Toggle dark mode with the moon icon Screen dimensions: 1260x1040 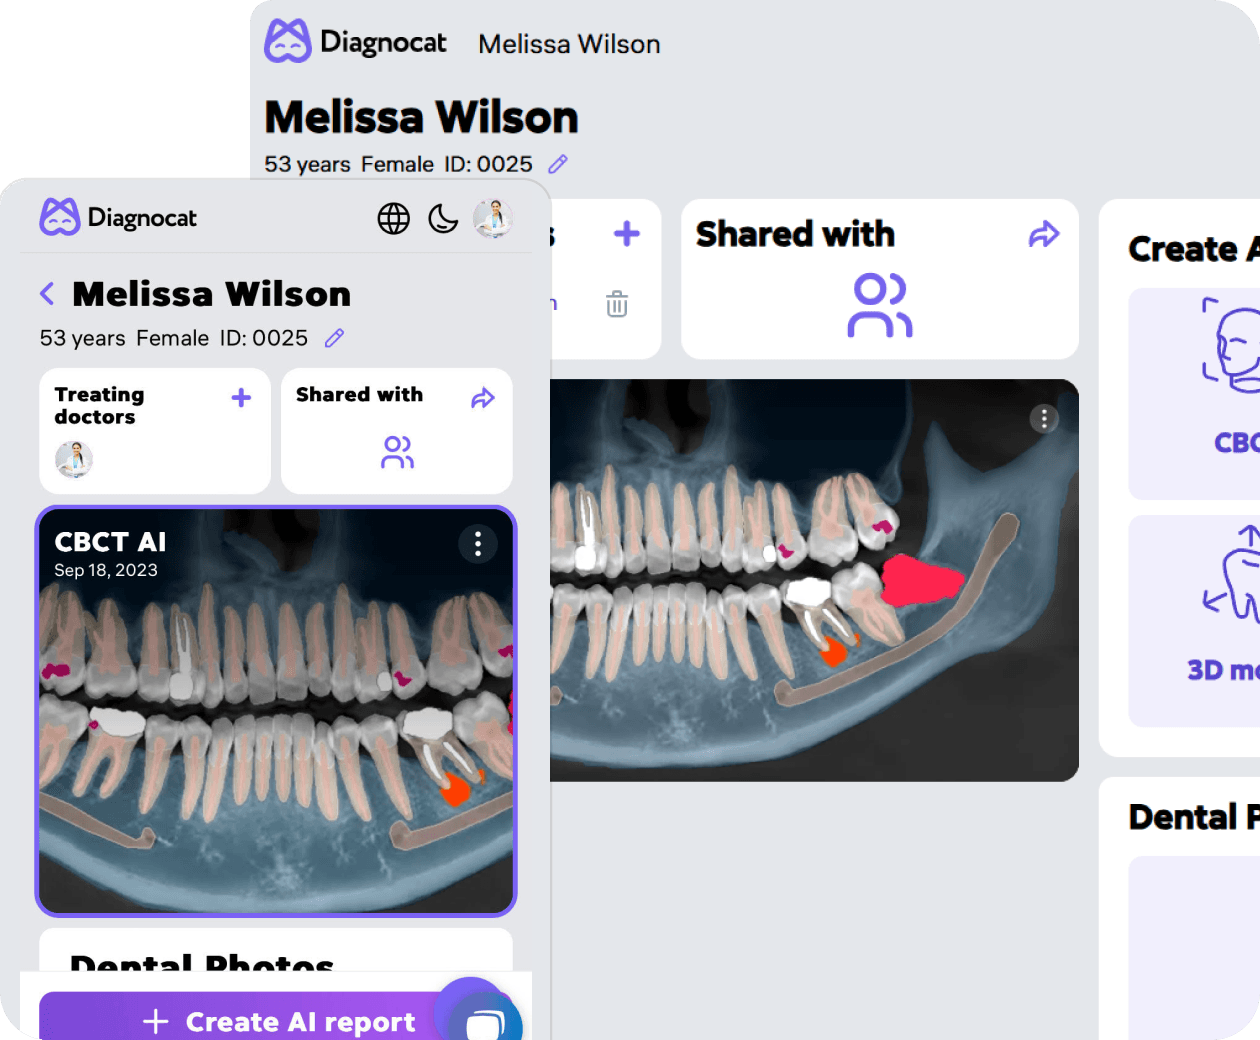(x=443, y=218)
